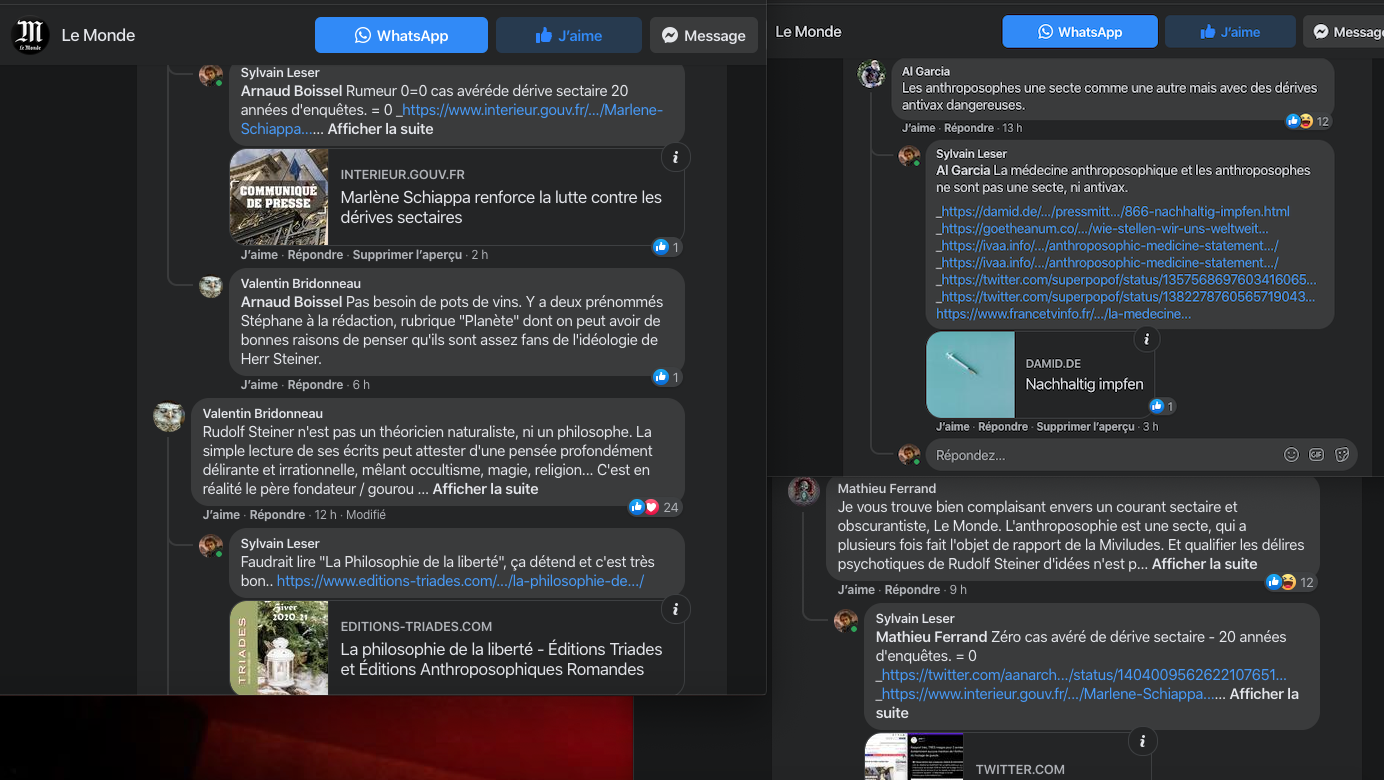
Task: Click the GIF icon in the reply box
Action: [1316, 455]
